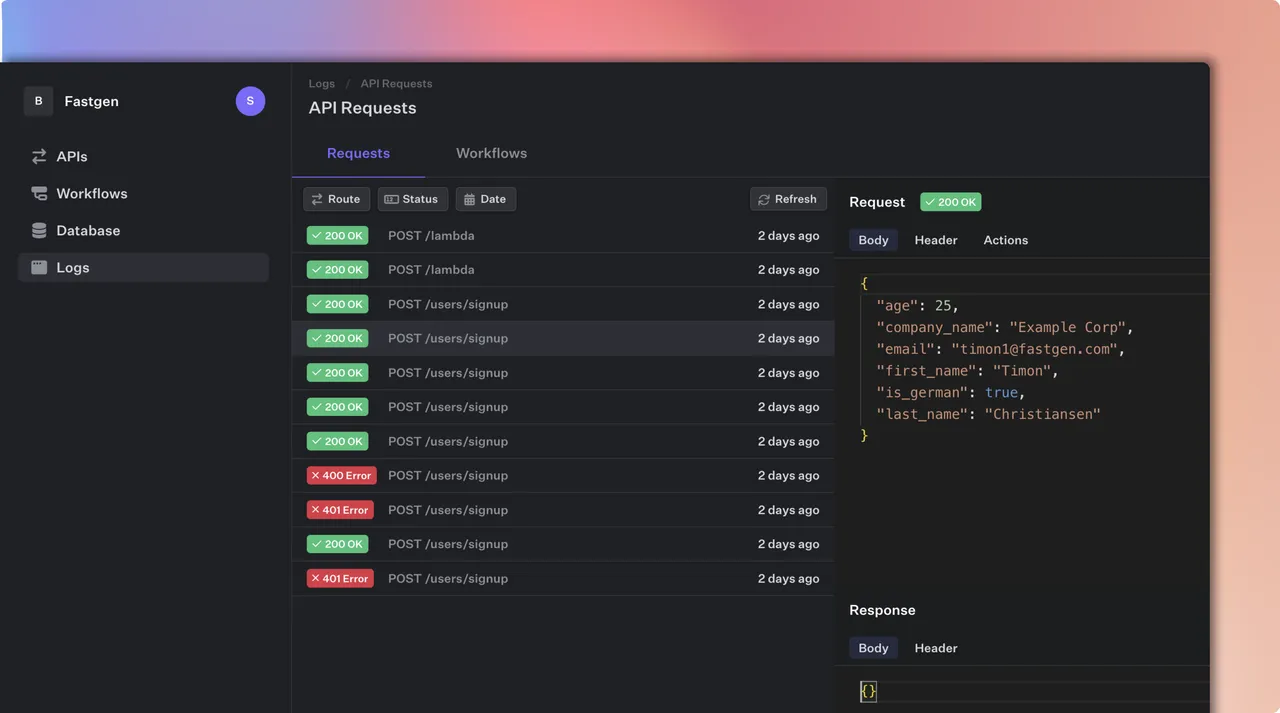
Task: Click the "is_german": true line
Action: click(x=951, y=392)
